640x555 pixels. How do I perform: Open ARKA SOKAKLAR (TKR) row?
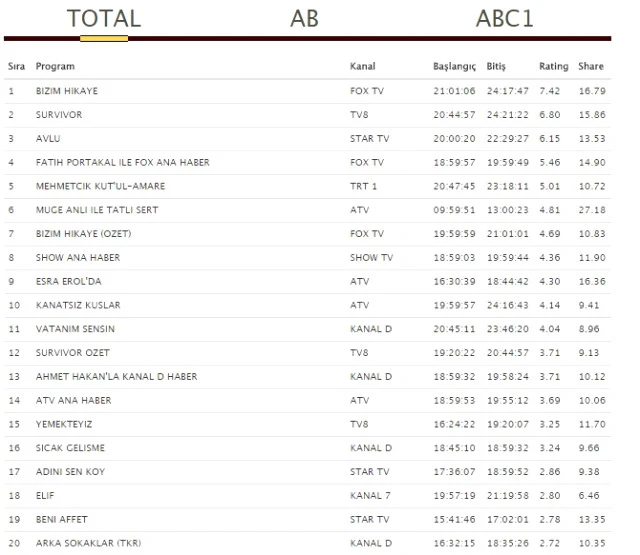88,543
